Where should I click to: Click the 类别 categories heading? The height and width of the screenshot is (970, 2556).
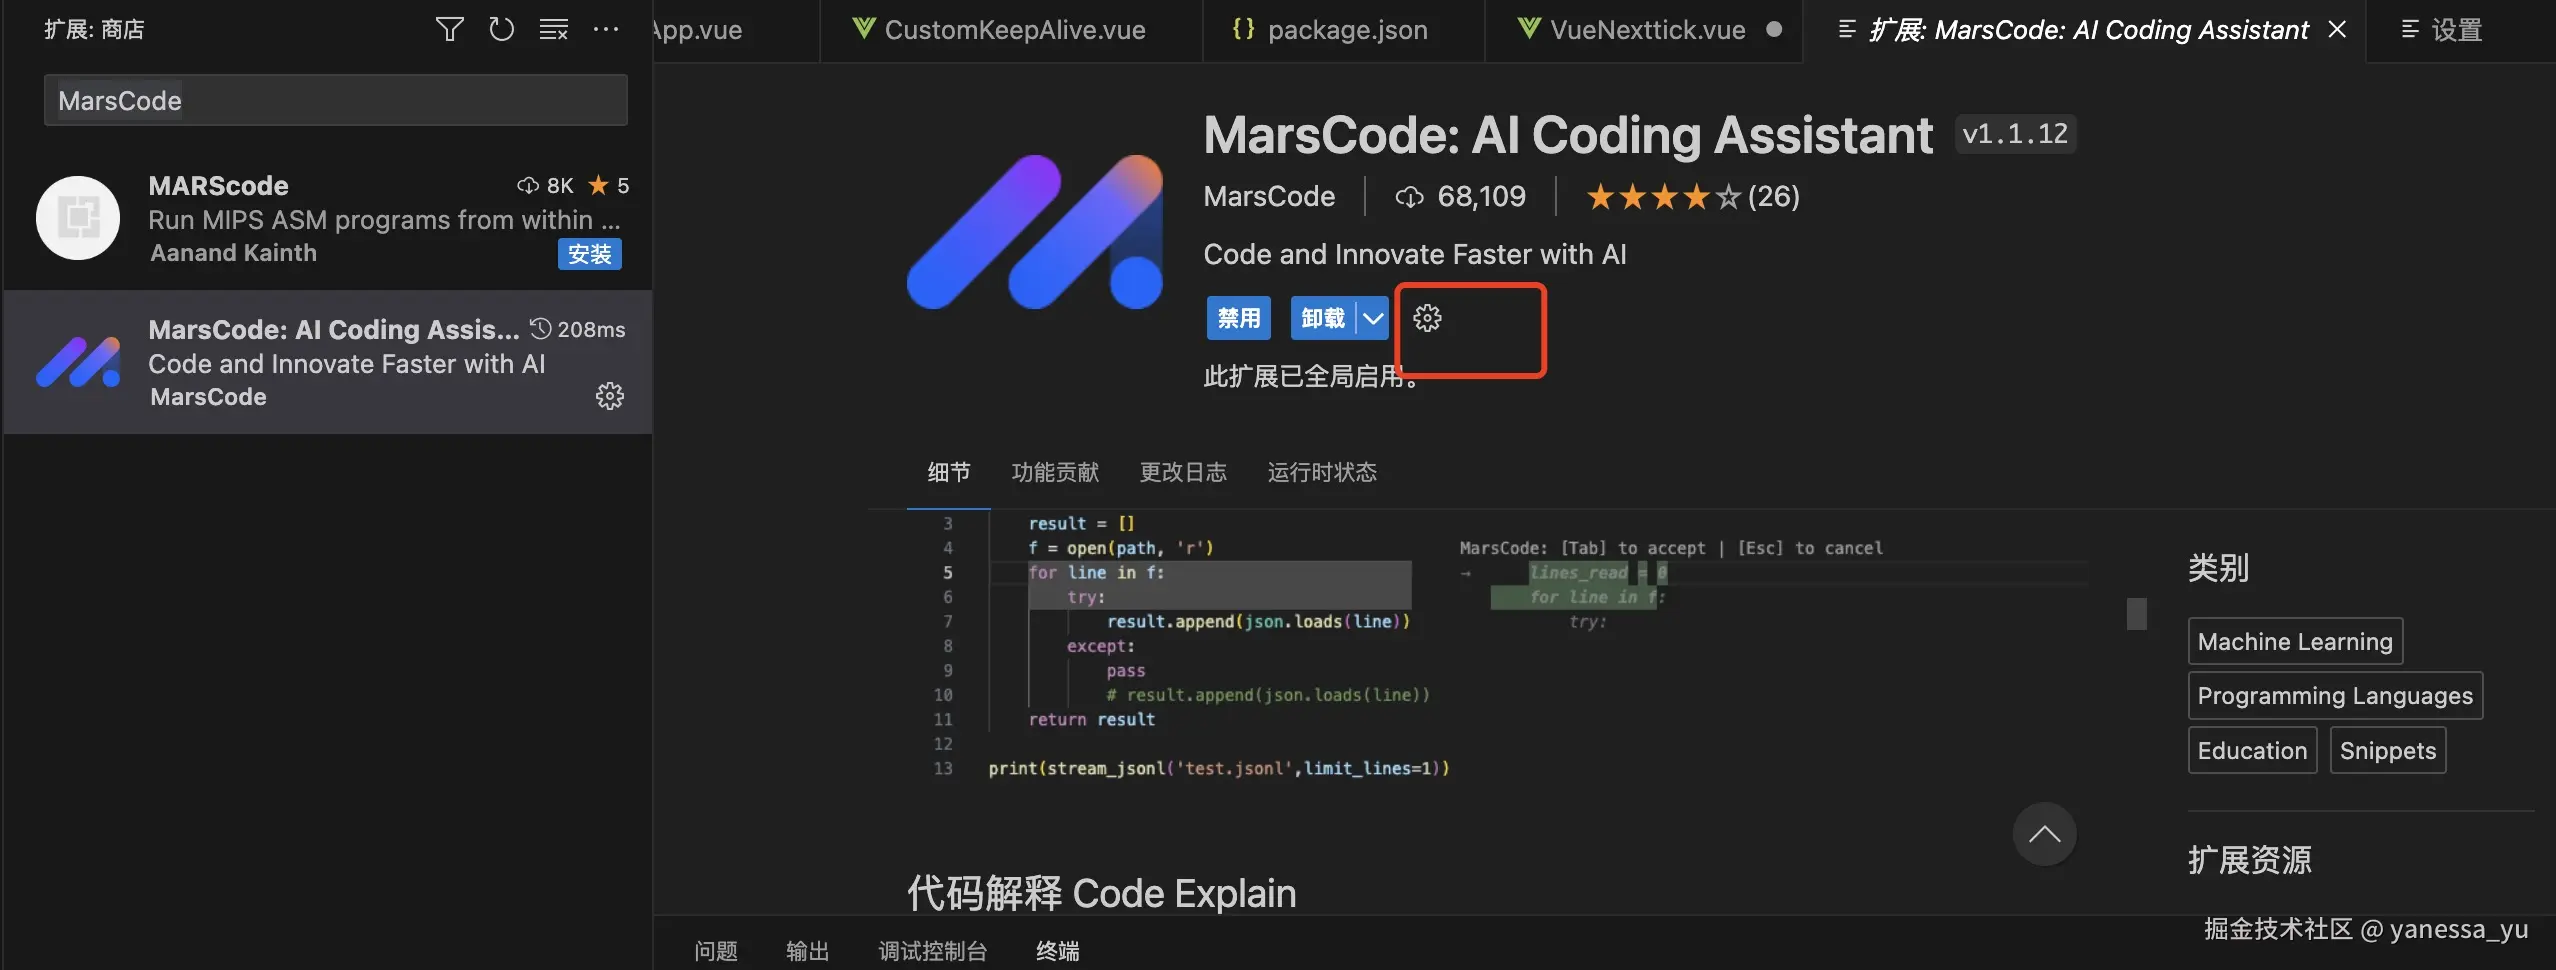tap(2218, 568)
